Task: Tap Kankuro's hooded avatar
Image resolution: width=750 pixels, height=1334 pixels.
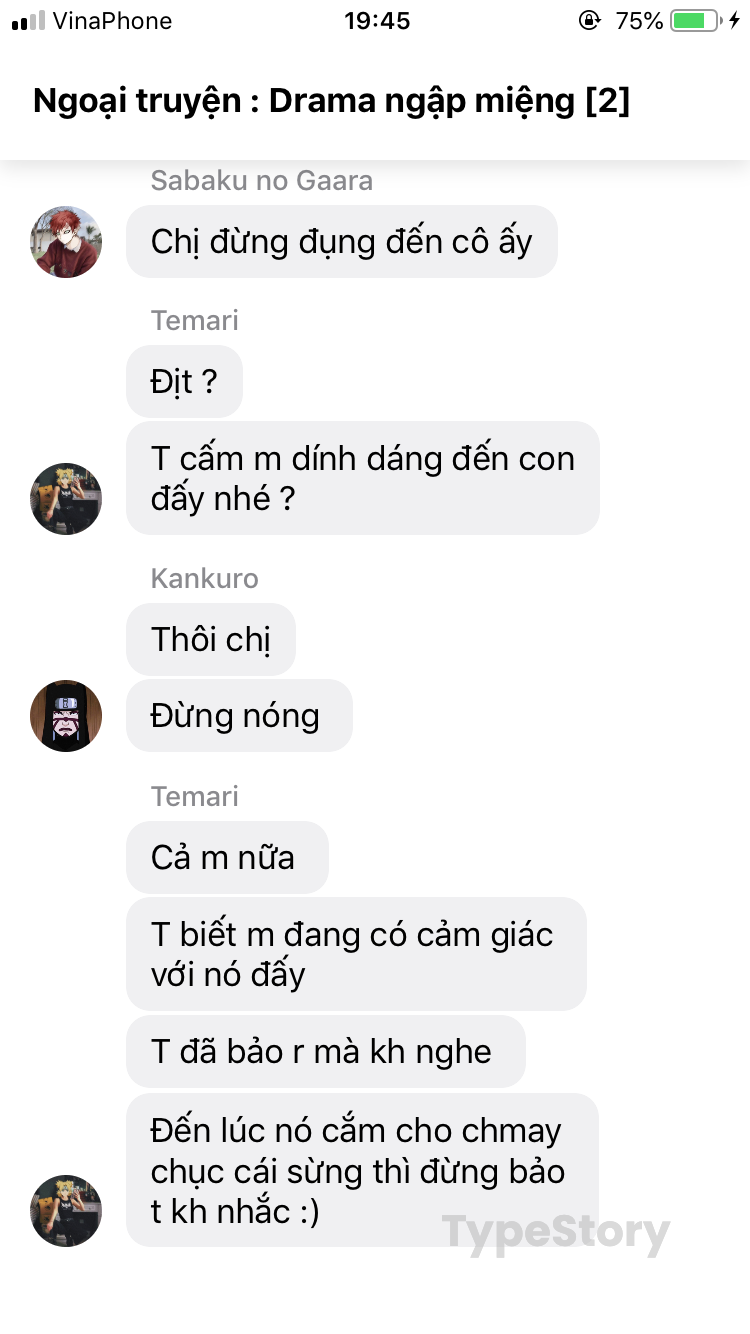Action: pos(66,716)
